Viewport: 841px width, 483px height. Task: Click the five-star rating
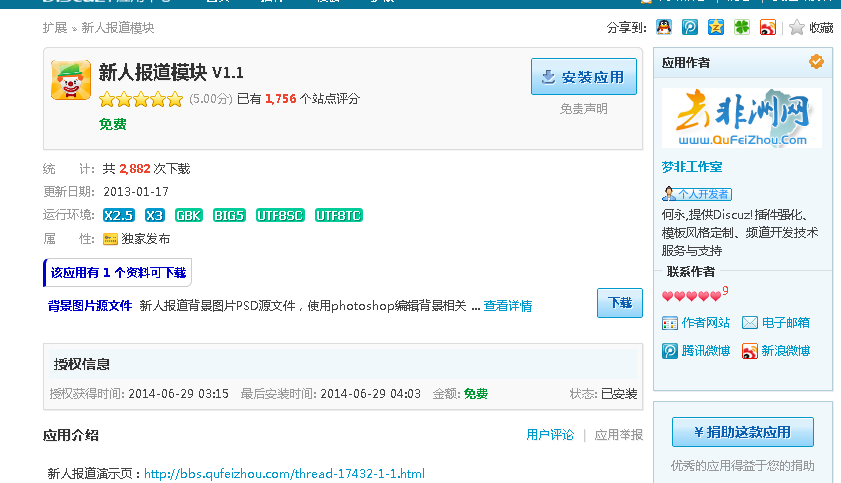pos(141,99)
